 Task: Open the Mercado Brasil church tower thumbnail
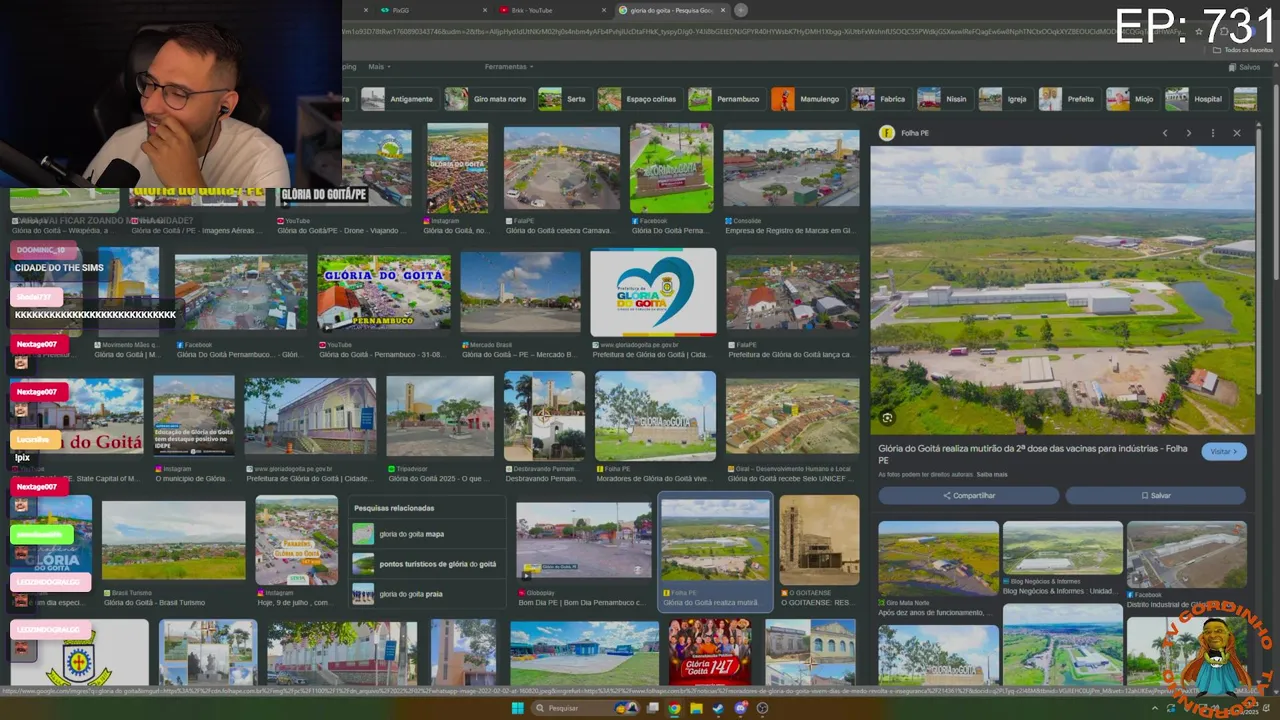(519, 293)
